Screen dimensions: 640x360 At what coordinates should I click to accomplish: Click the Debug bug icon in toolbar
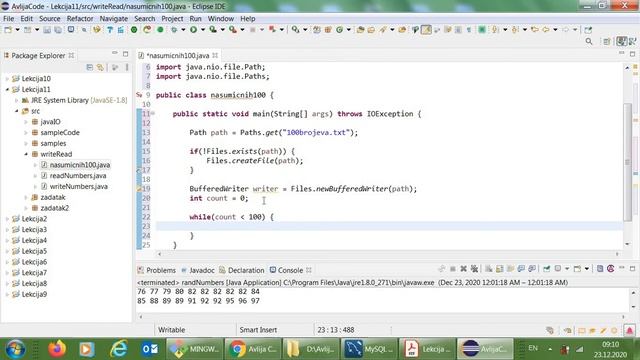[174, 30]
